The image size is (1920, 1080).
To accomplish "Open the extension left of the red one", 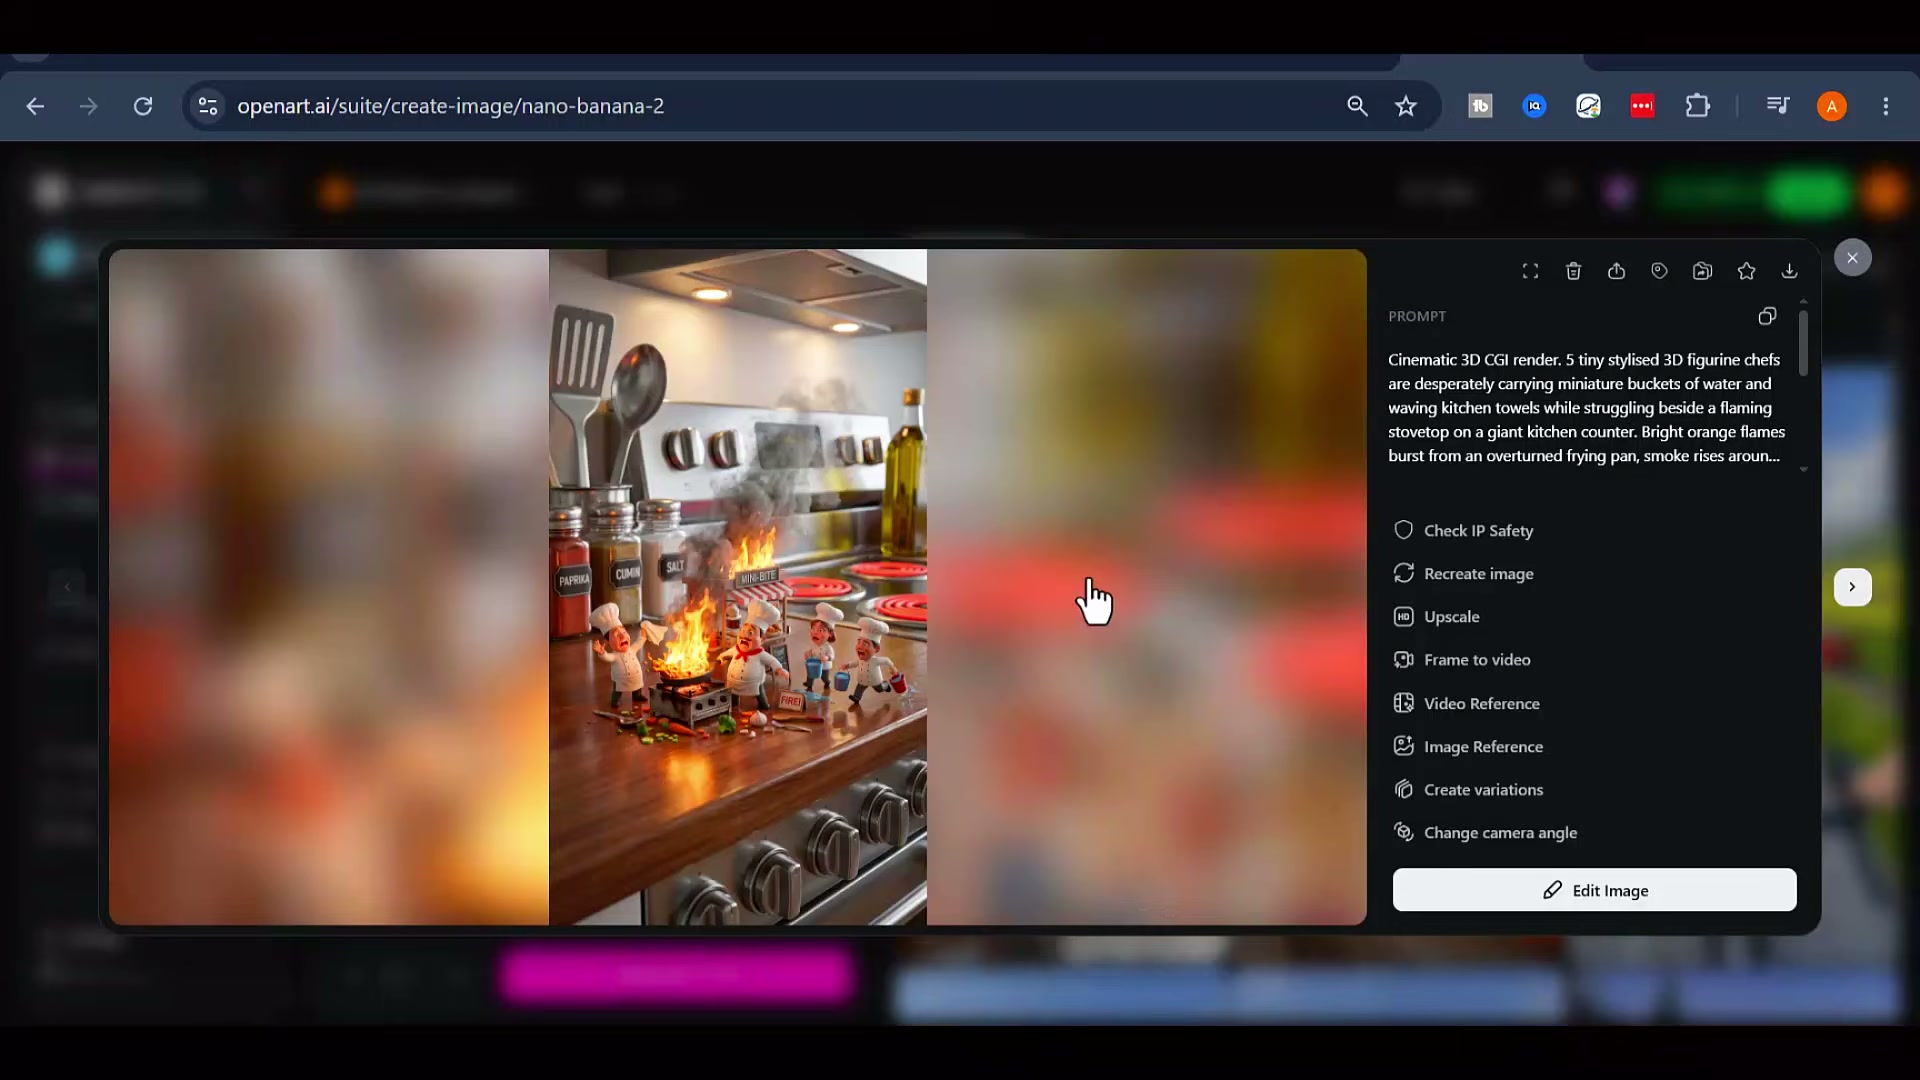I will (x=1588, y=106).
